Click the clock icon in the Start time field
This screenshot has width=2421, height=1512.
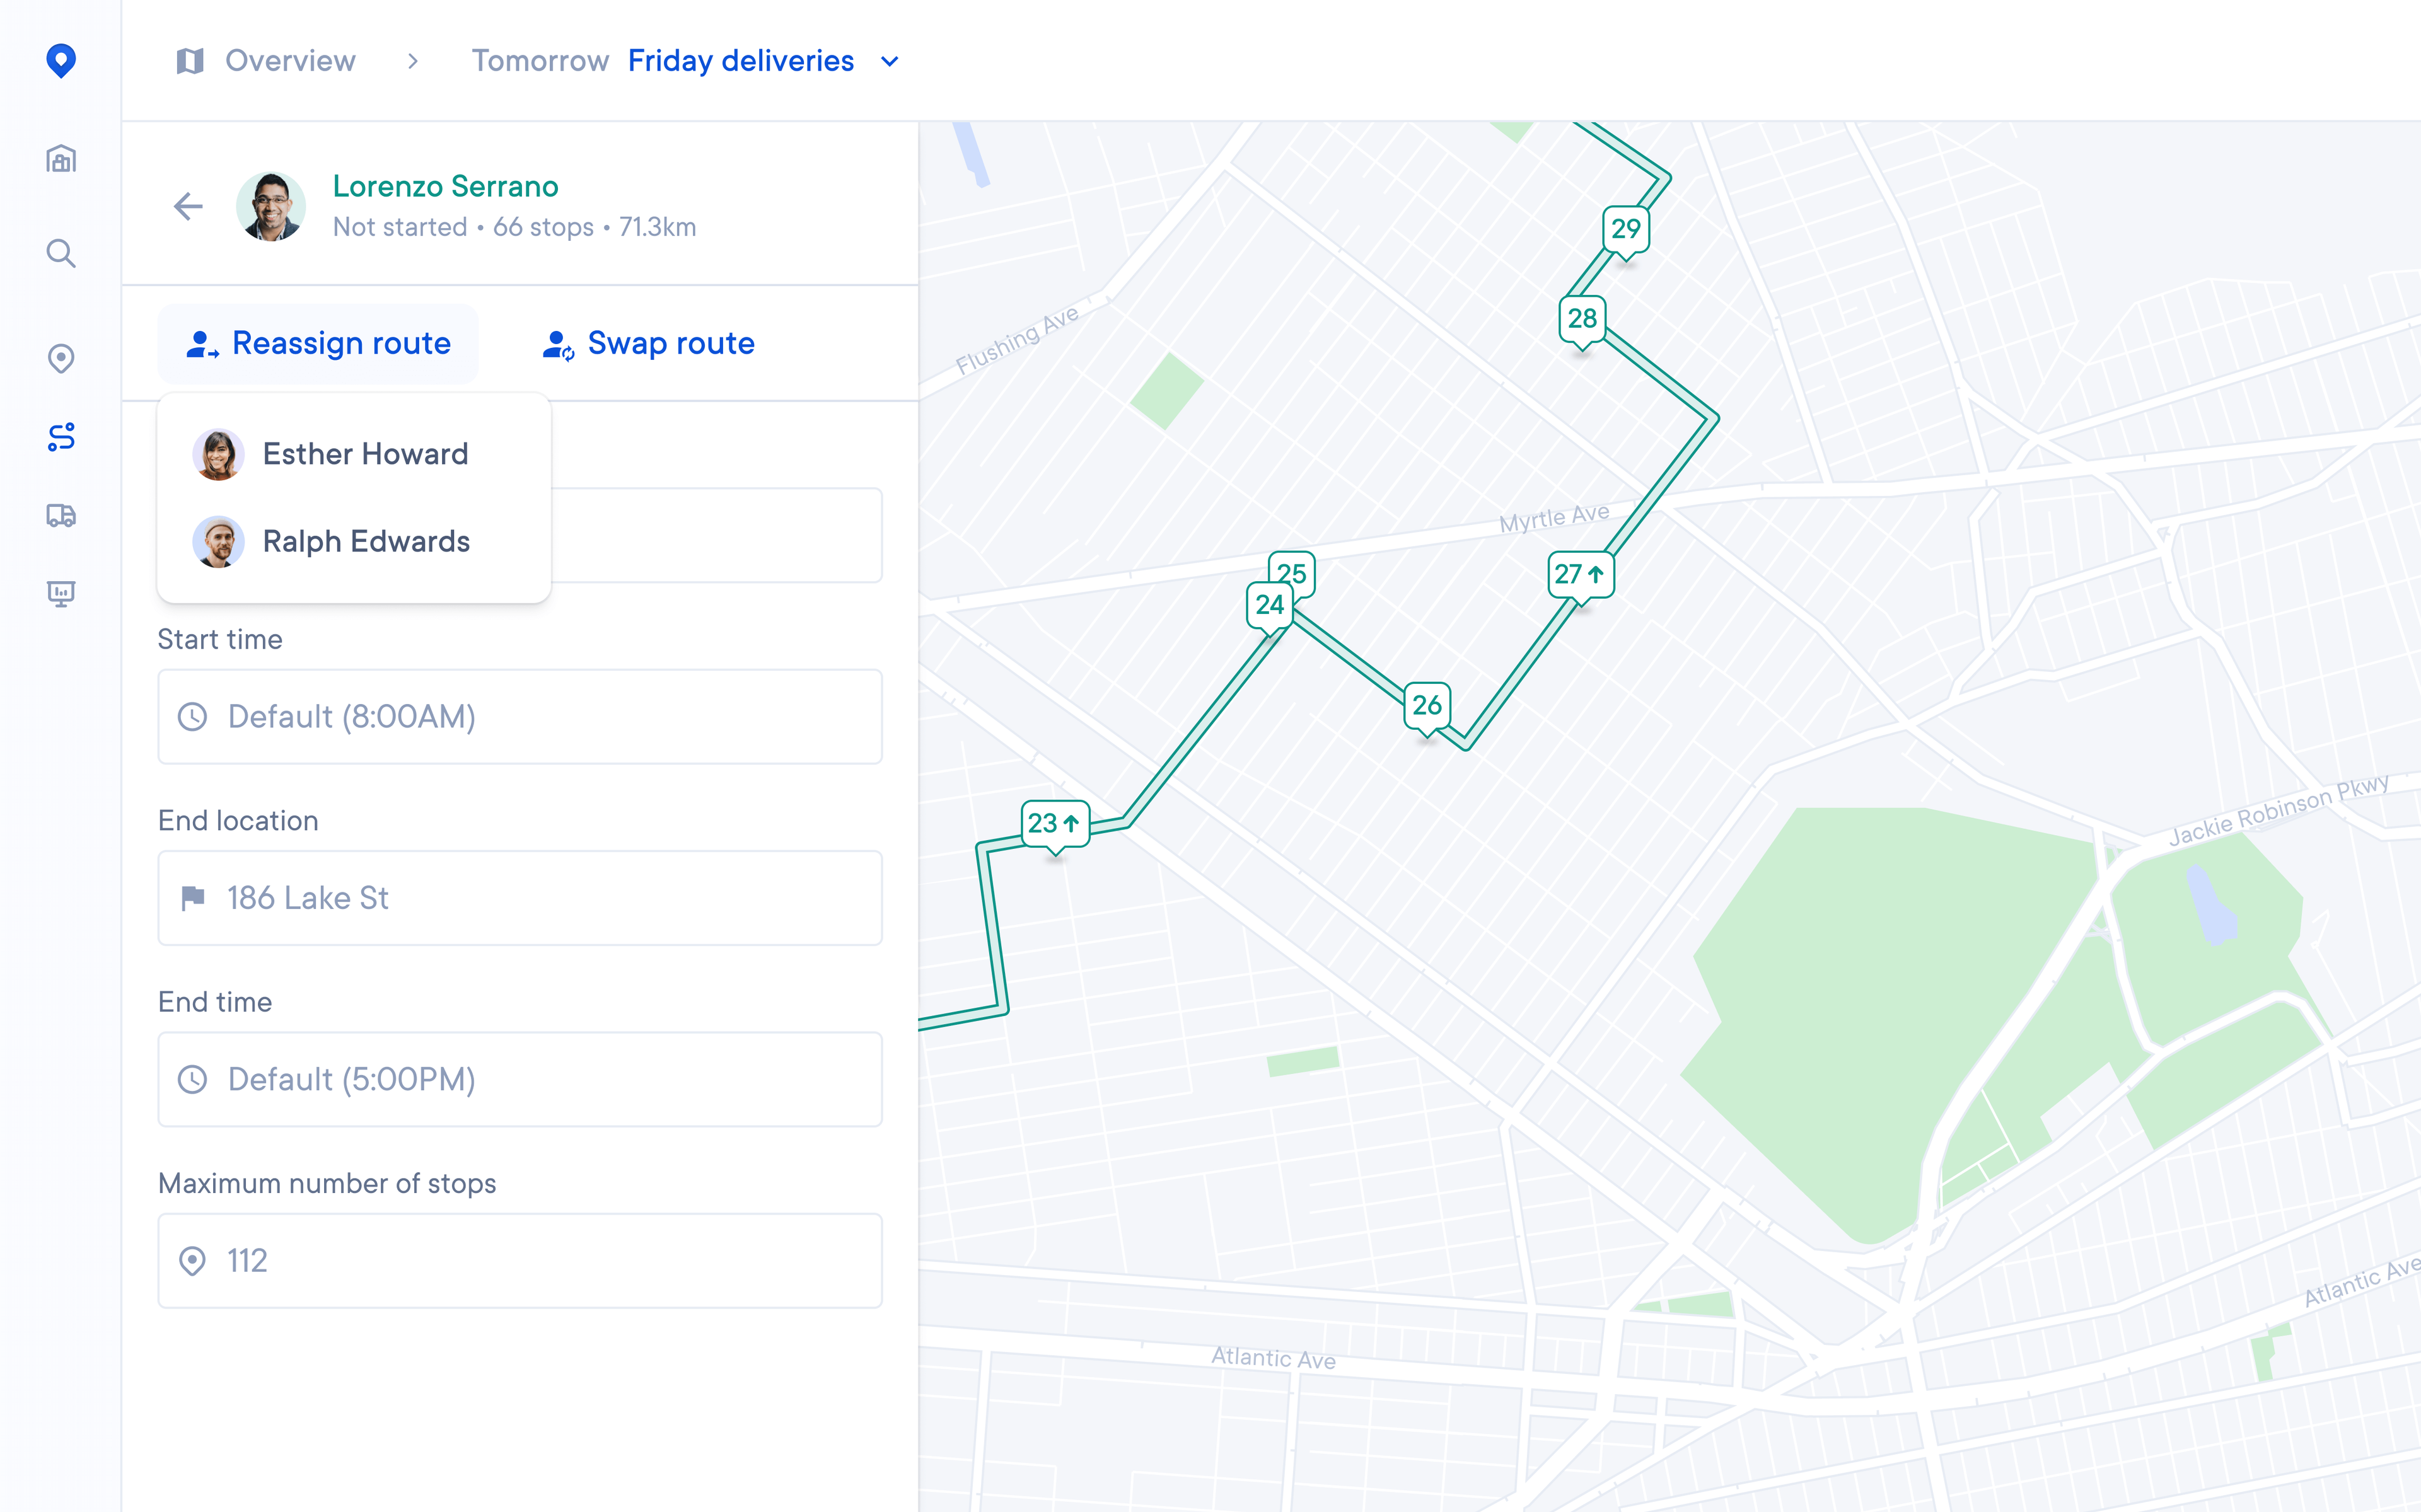[194, 716]
